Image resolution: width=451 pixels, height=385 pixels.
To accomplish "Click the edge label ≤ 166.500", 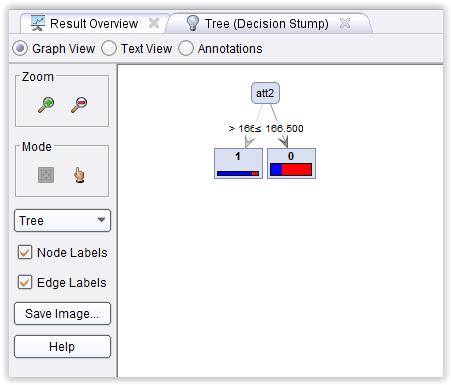I will click(x=279, y=129).
